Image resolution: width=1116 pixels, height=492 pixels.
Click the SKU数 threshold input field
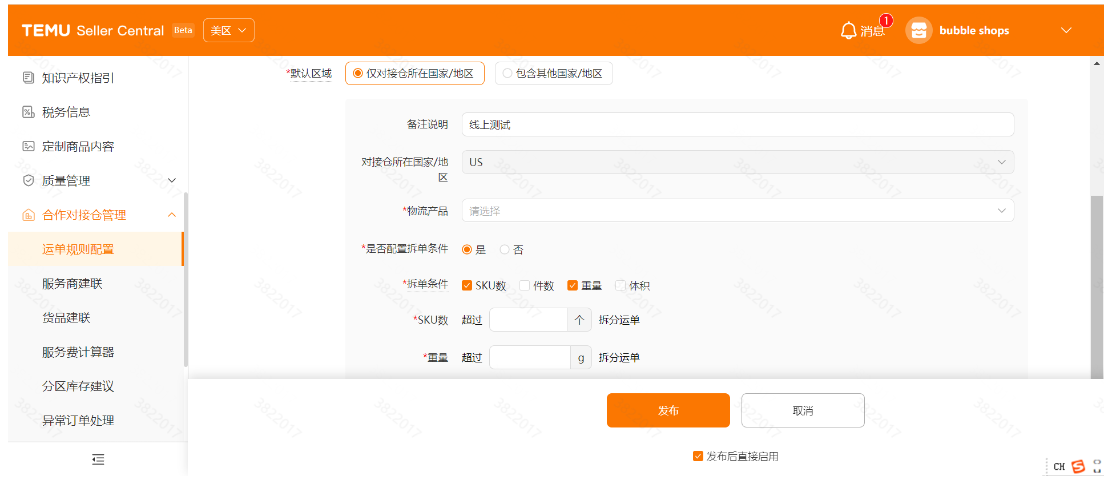point(528,320)
